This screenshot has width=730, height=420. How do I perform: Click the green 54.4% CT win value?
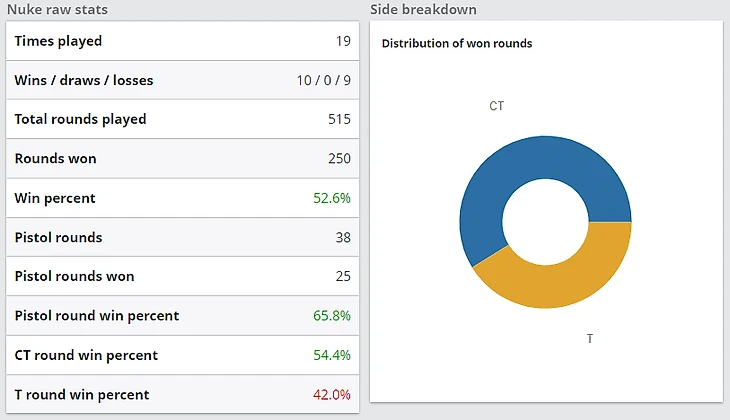(x=332, y=355)
